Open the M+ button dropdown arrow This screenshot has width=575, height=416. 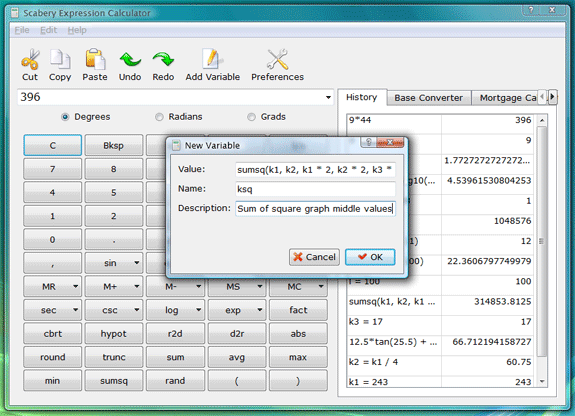coord(136,286)
